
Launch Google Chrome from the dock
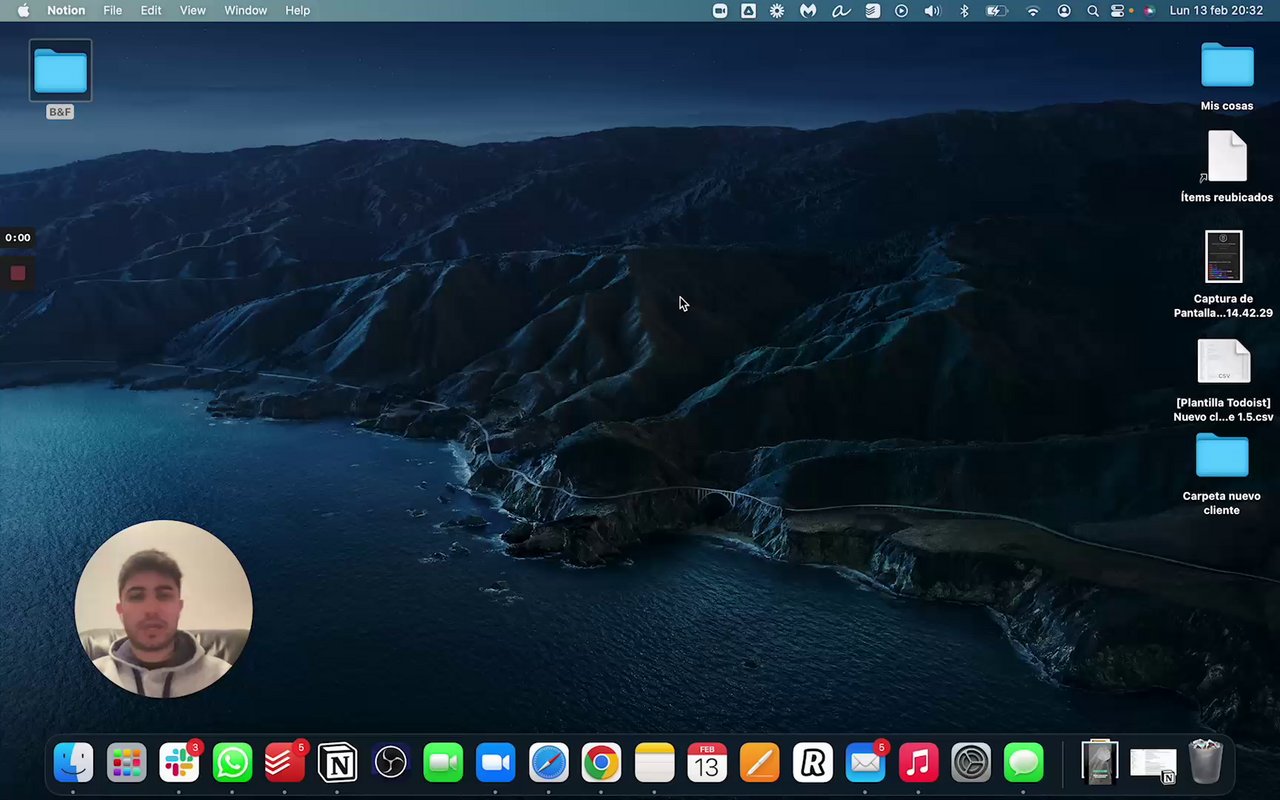tap(601, 764)
